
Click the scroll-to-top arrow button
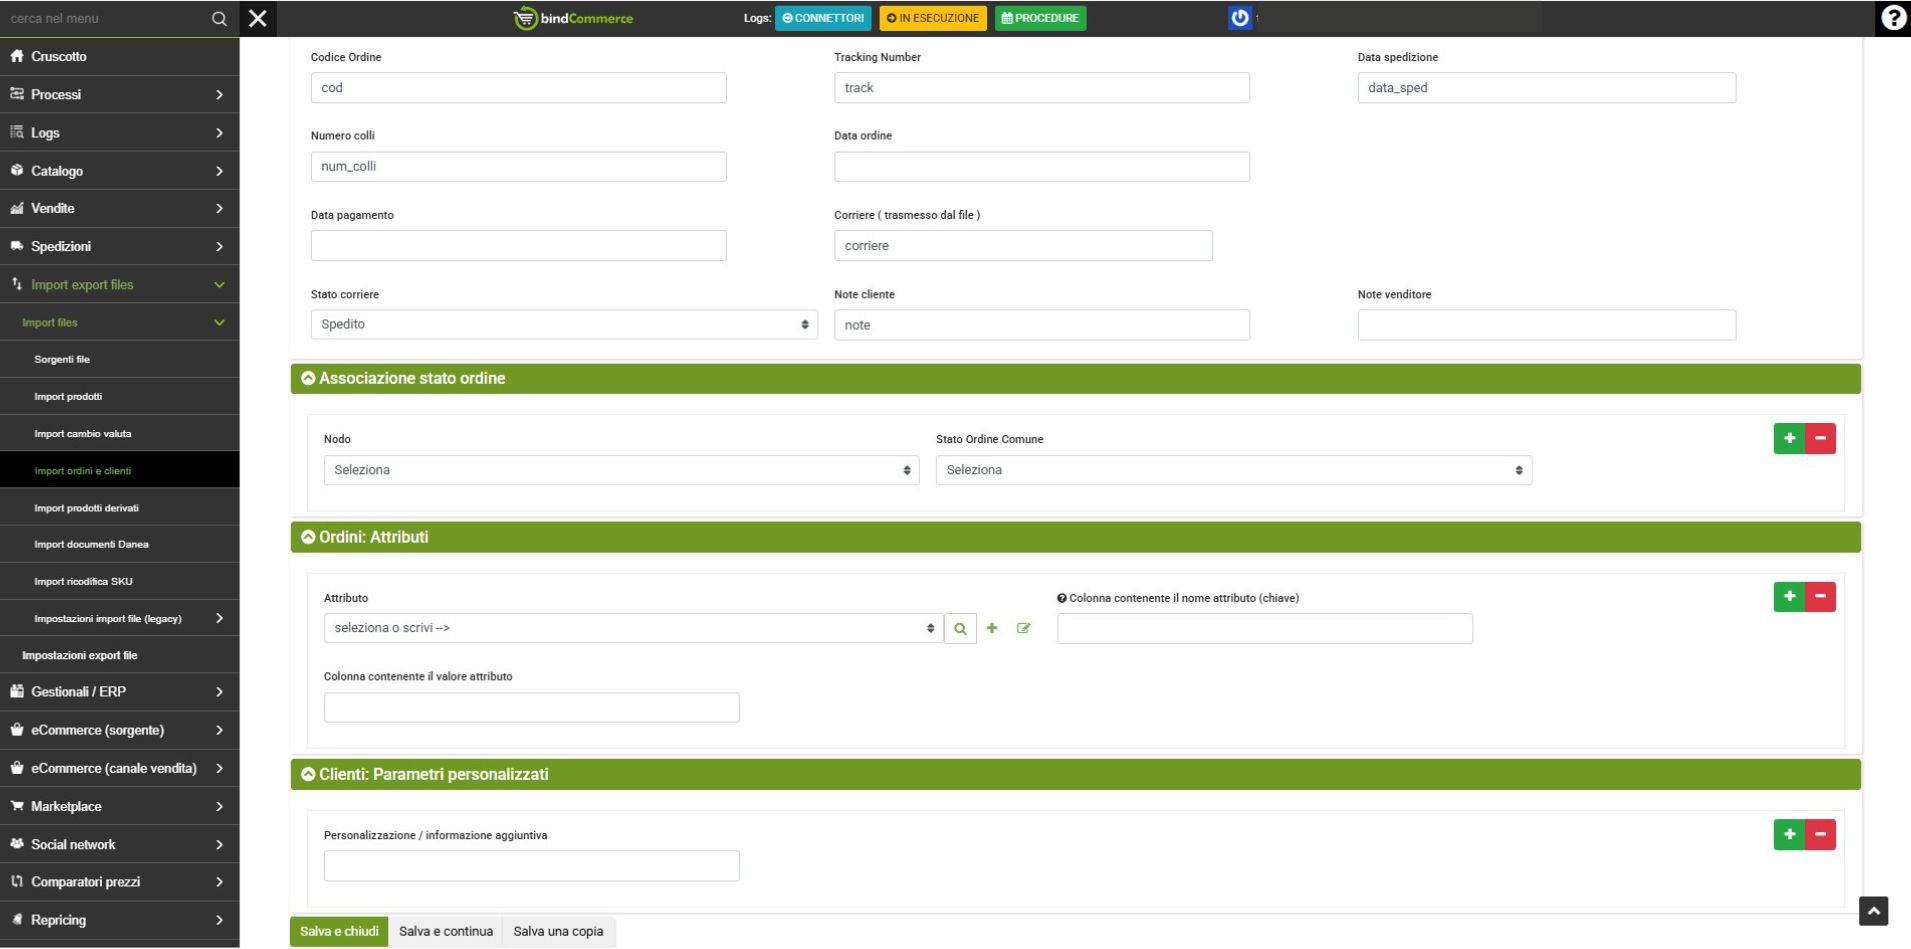pos(1873,911)
